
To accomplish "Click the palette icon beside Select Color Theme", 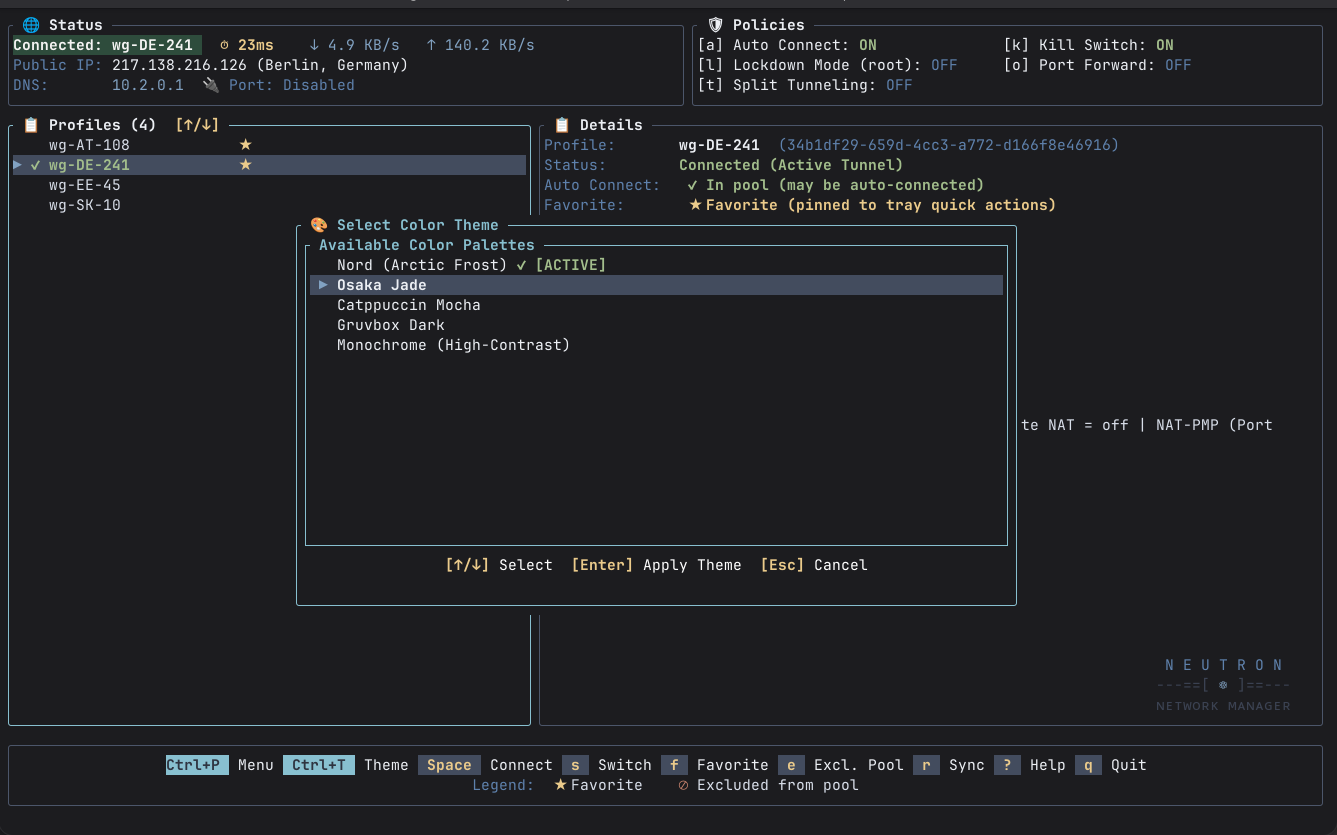I will point(319,225).
